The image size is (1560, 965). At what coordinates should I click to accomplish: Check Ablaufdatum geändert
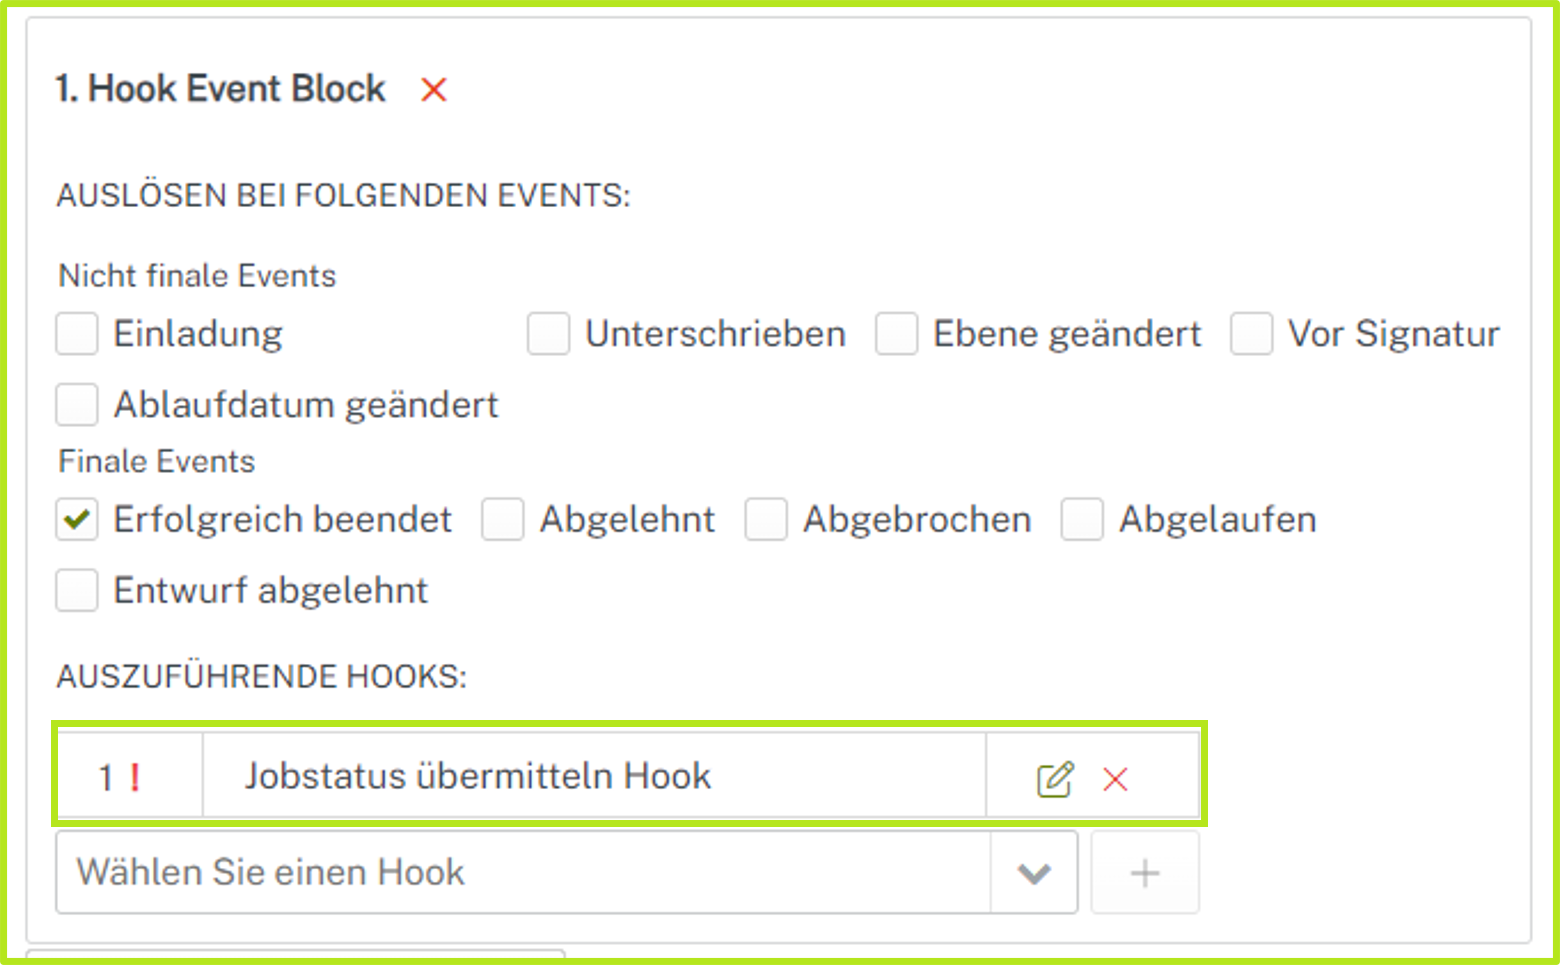click(76, 405)
